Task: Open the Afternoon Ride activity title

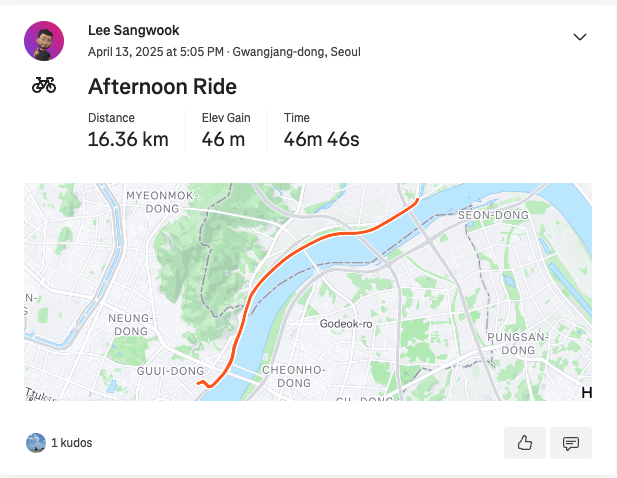Action: (x=162, y=86)
